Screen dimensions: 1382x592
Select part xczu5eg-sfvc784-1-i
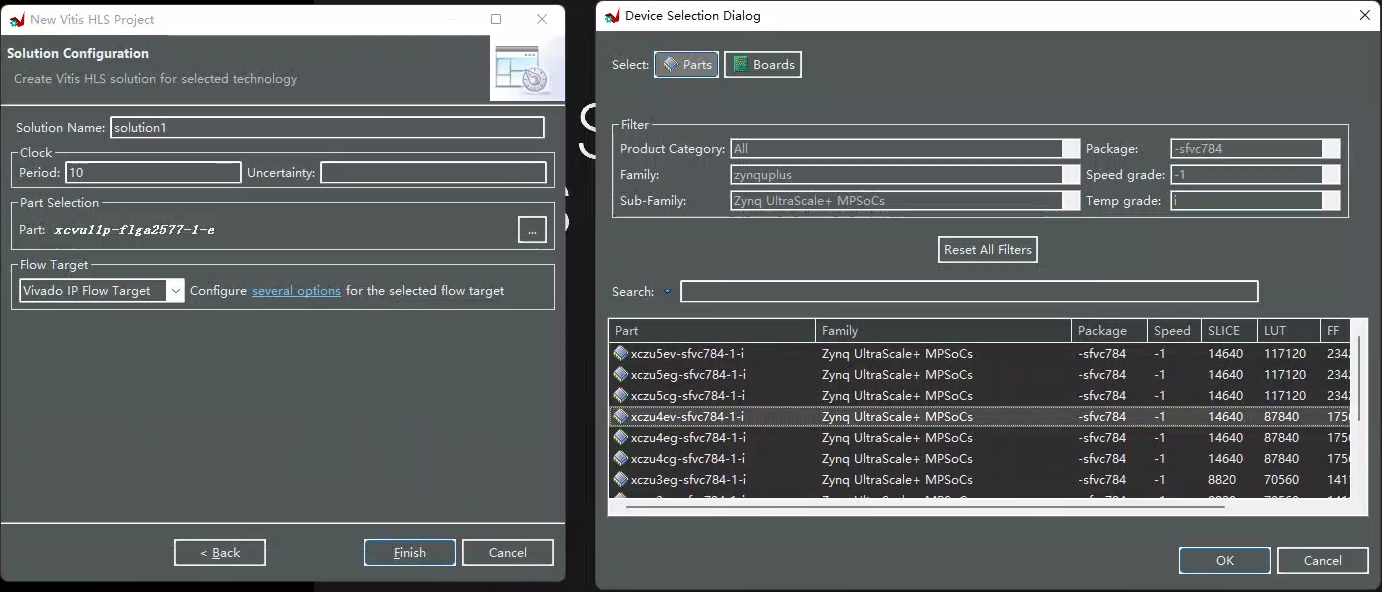tap(980, 375)
